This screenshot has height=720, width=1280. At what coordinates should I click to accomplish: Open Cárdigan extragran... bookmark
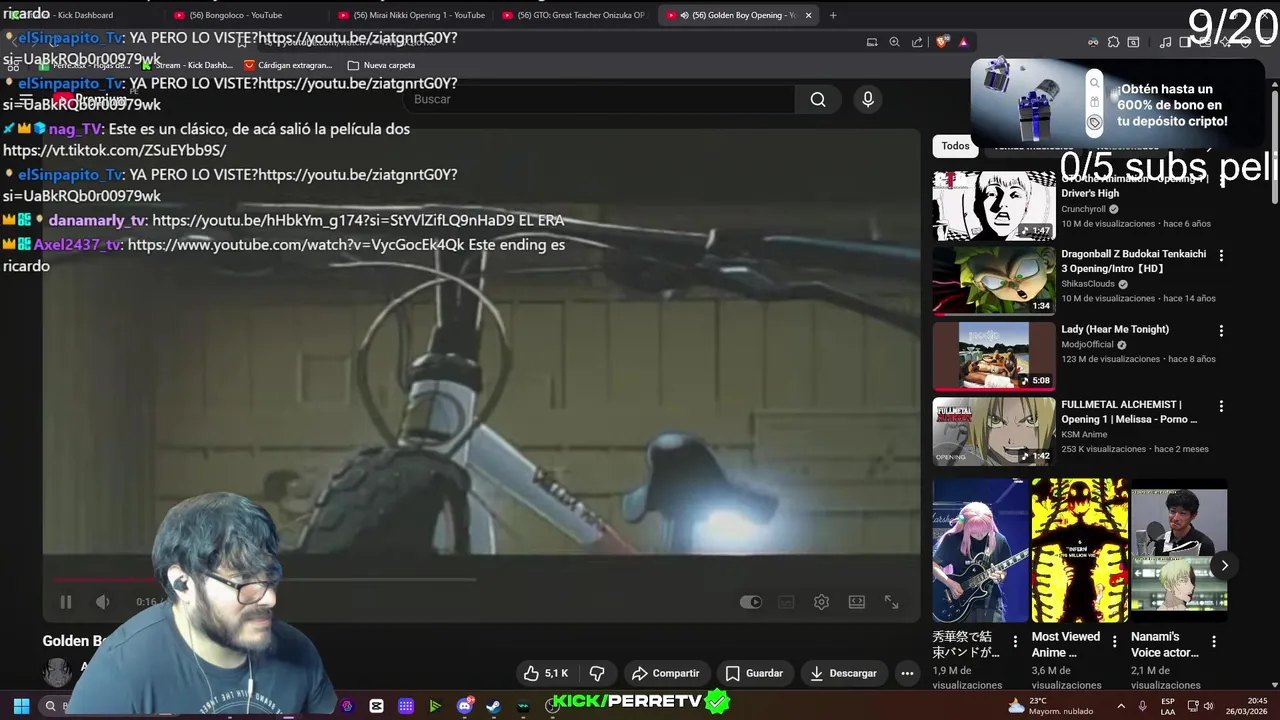click(x=288, y=65)
